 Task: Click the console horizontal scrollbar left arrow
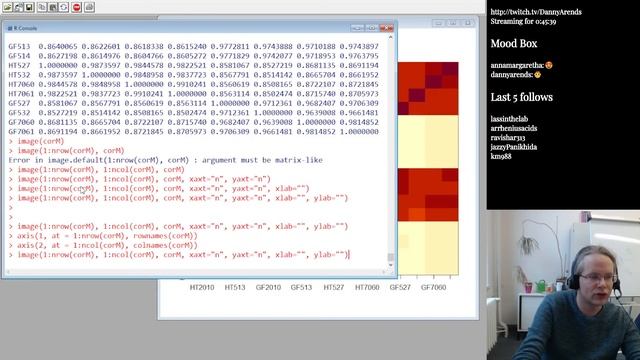[8, 272]
